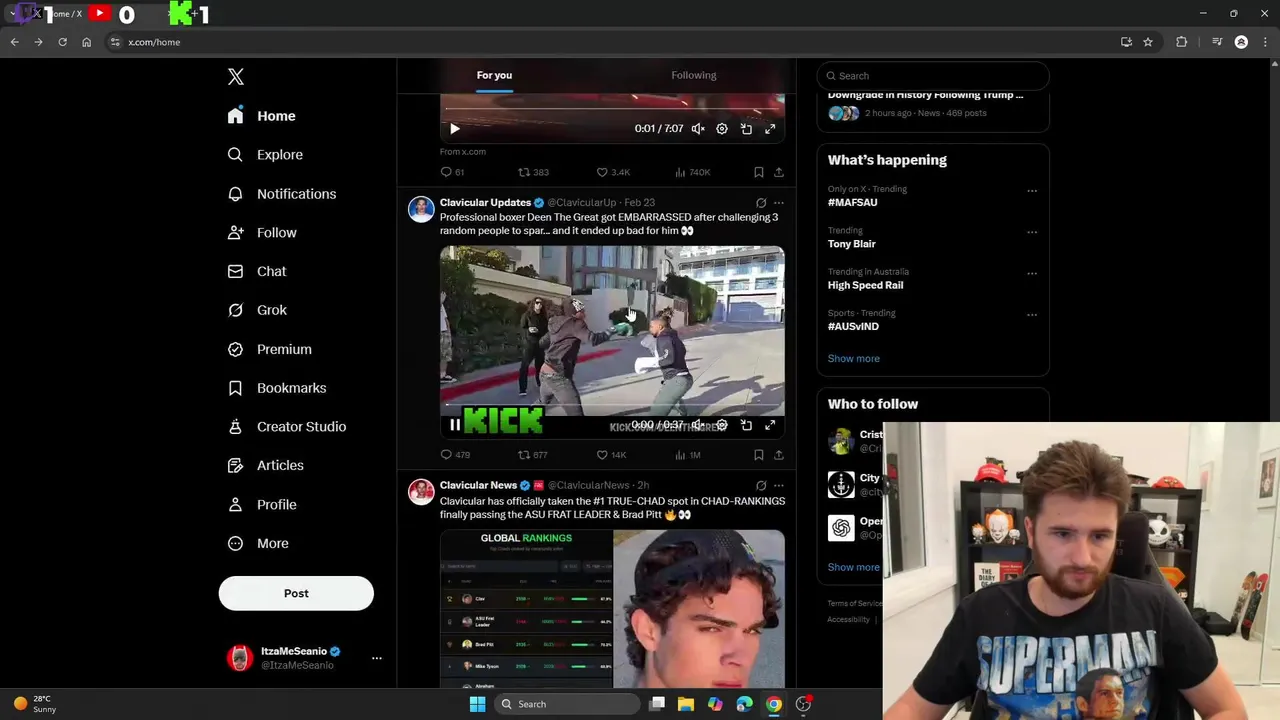The height and width of the screenshot is (720, 1280).
Task: Open Chrome extensions puzzle icon
Action: point(1181,42)
